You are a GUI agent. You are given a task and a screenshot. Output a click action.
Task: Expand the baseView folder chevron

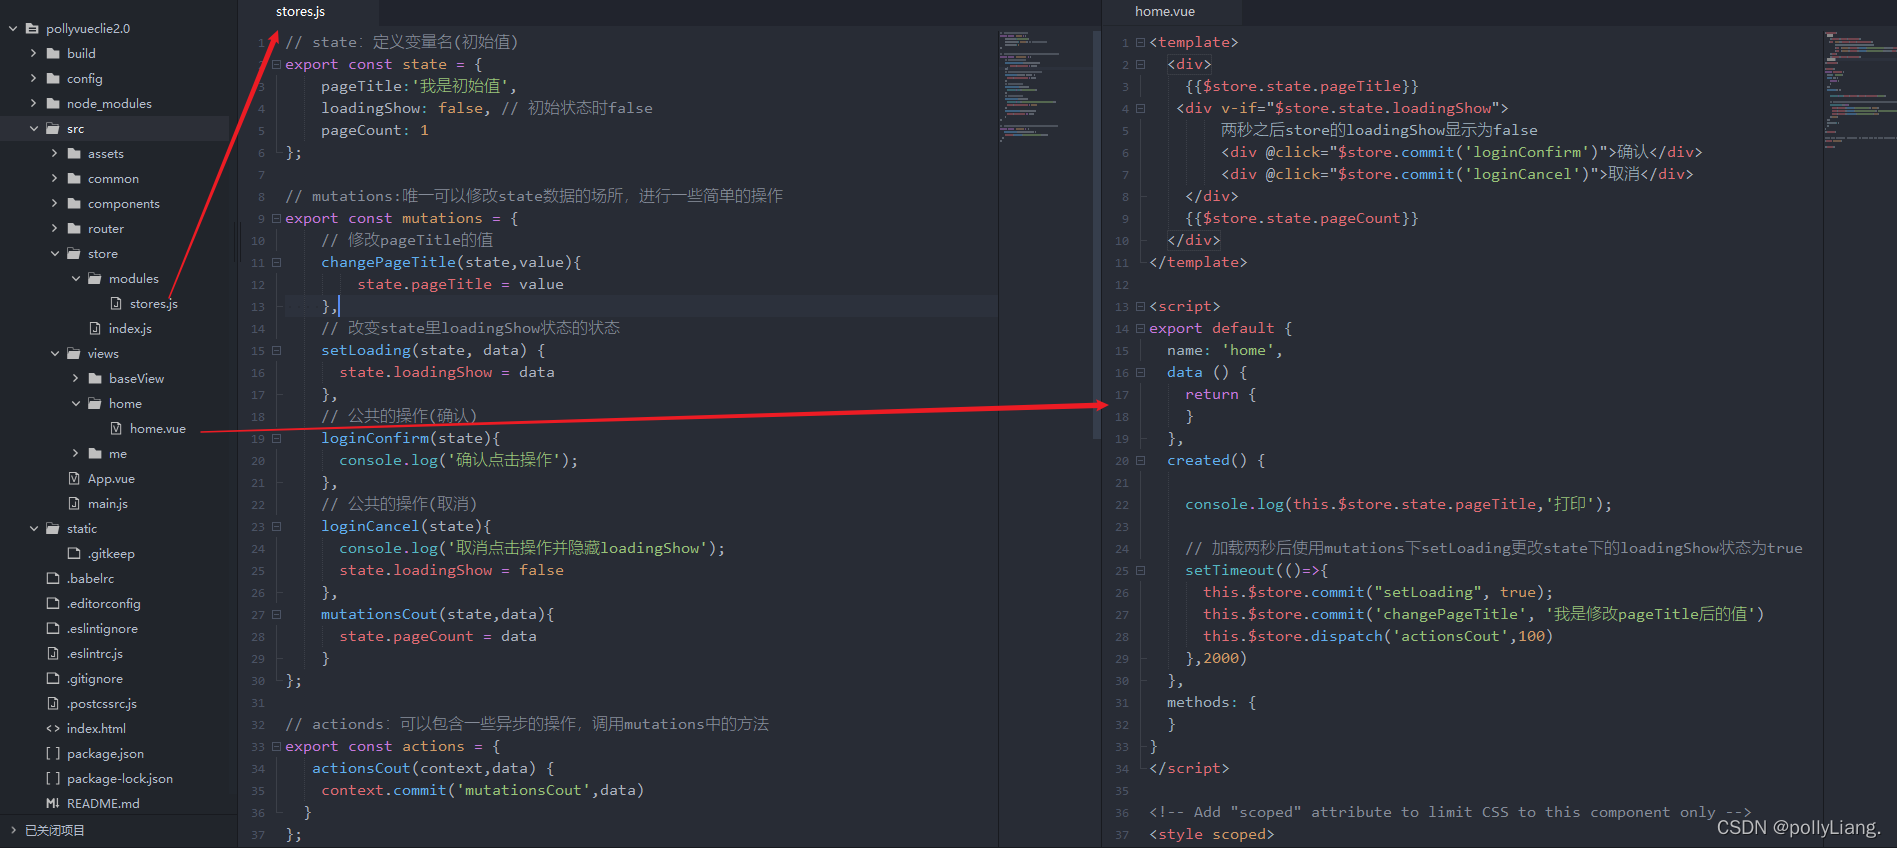[76, 379]
